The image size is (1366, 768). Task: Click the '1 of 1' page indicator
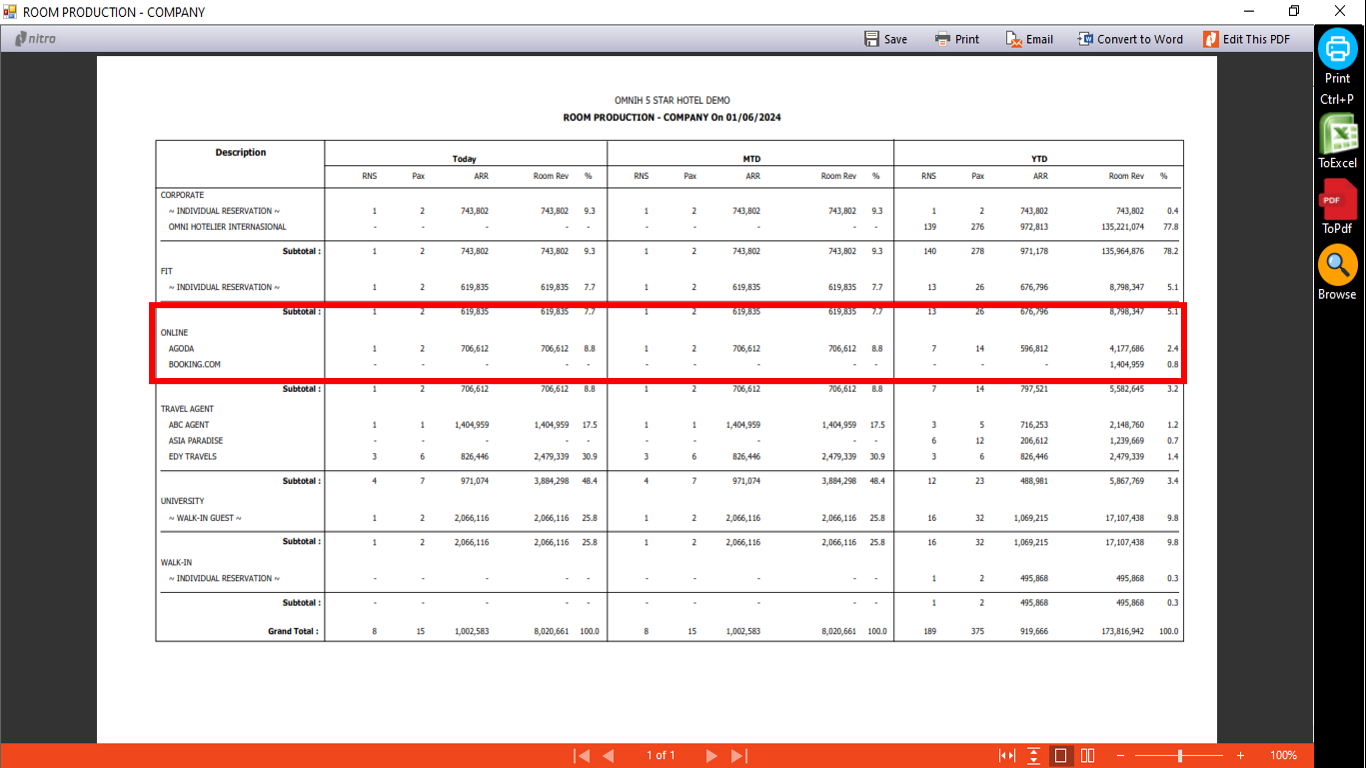pos(660,755)
